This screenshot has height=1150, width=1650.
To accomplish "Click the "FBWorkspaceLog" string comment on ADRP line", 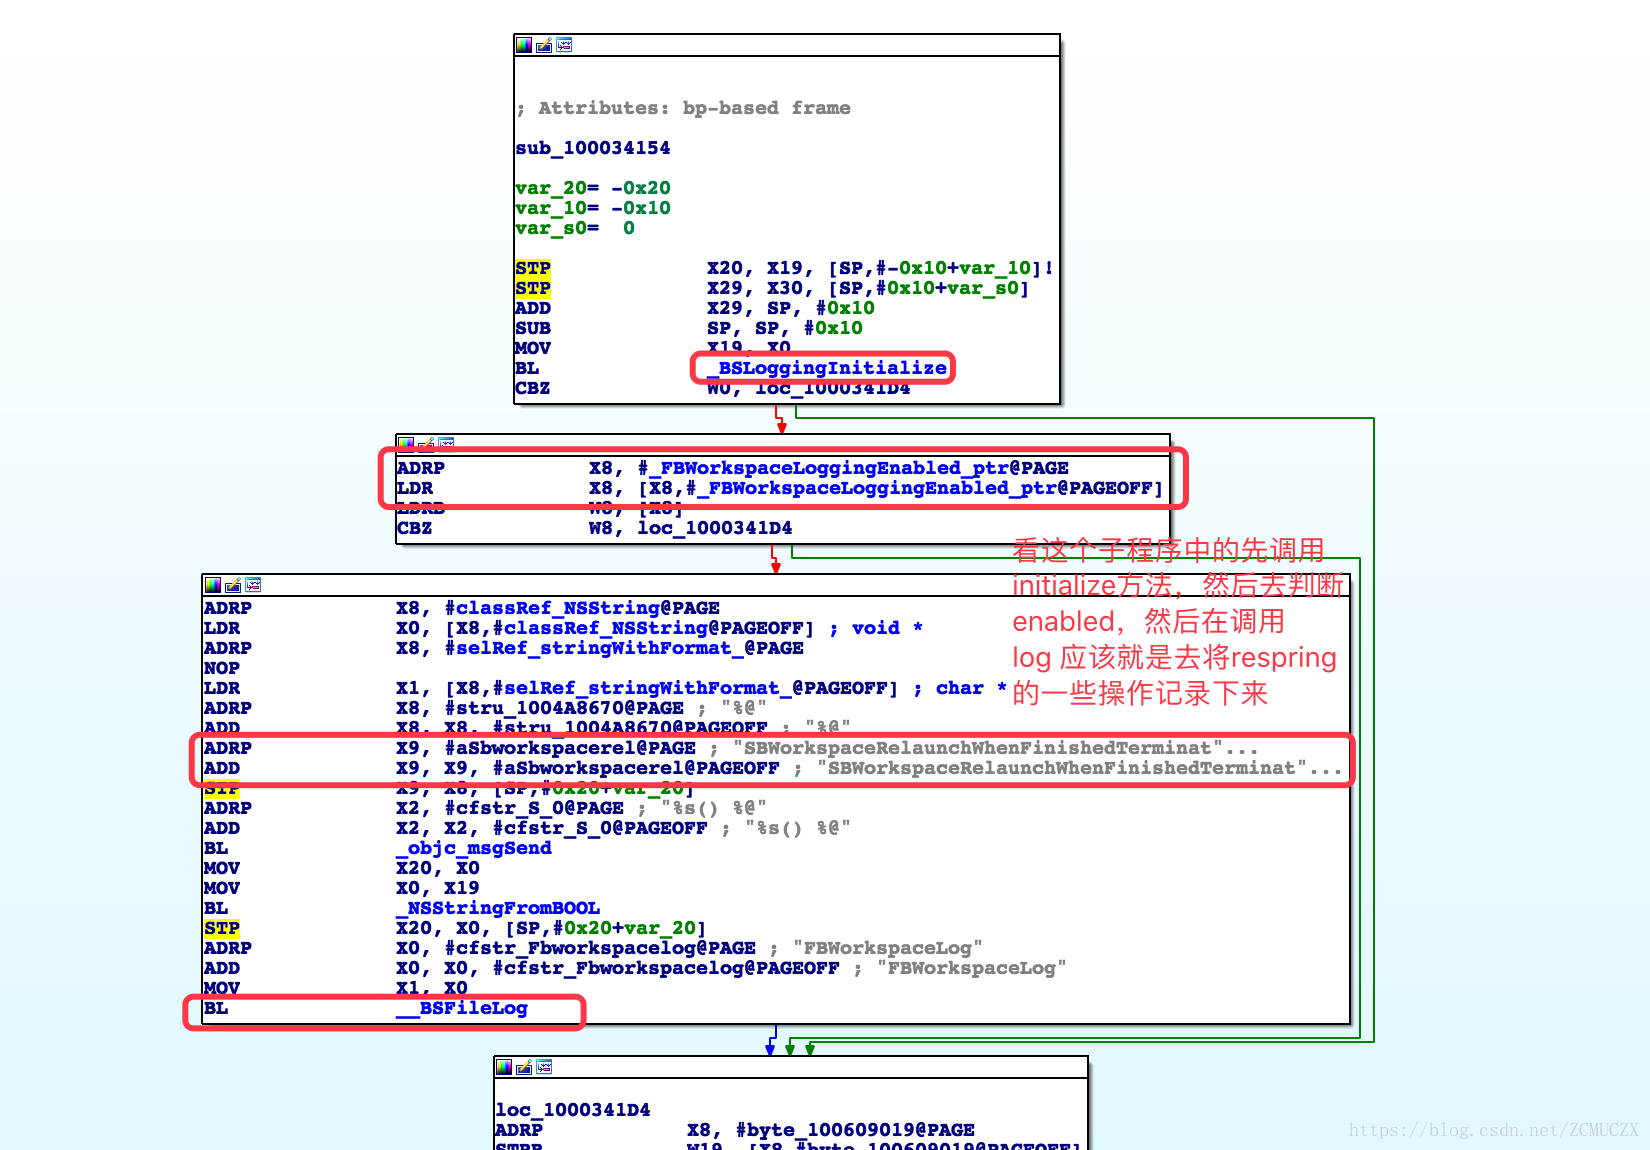I will coord(887,948).
